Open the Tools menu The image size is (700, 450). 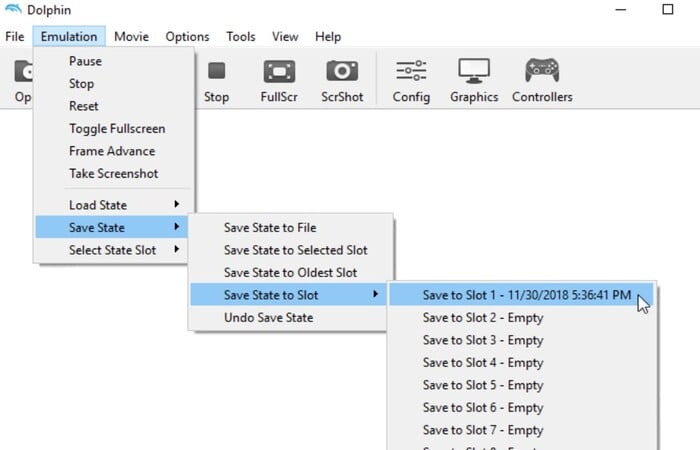point(241,37)
